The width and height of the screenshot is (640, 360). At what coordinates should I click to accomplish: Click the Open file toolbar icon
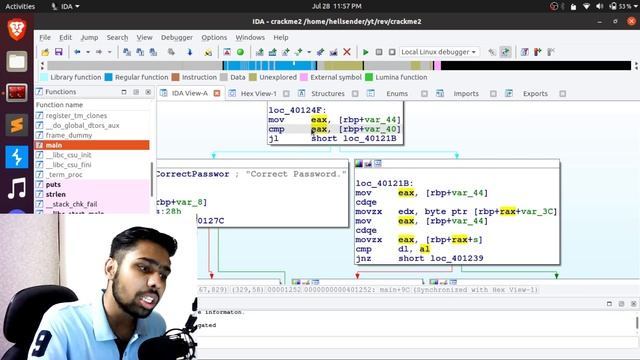(x=45, y=52)
